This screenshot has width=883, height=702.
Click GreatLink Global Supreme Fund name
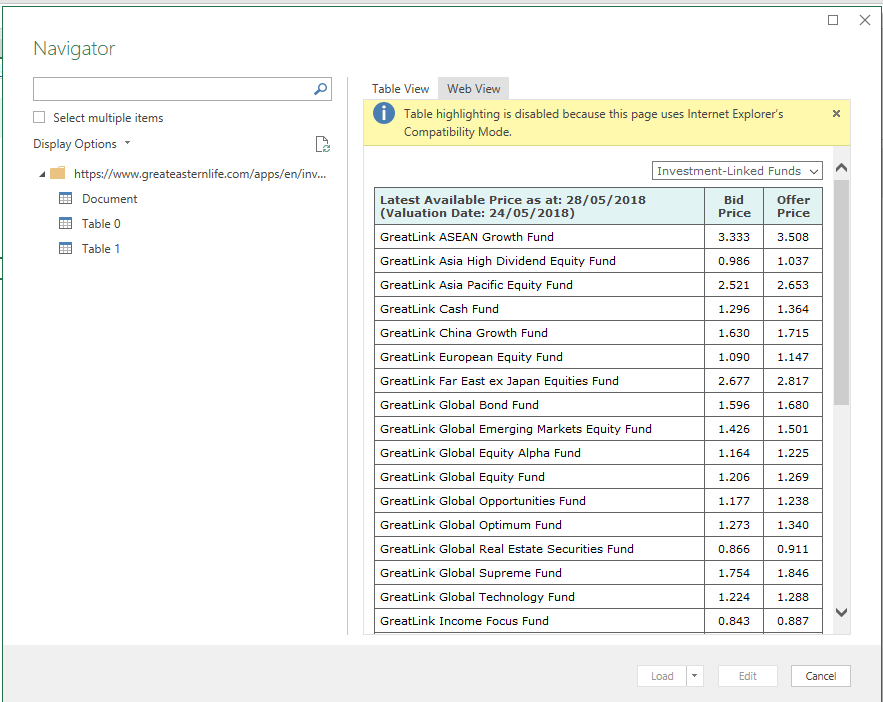coord(471,573)
